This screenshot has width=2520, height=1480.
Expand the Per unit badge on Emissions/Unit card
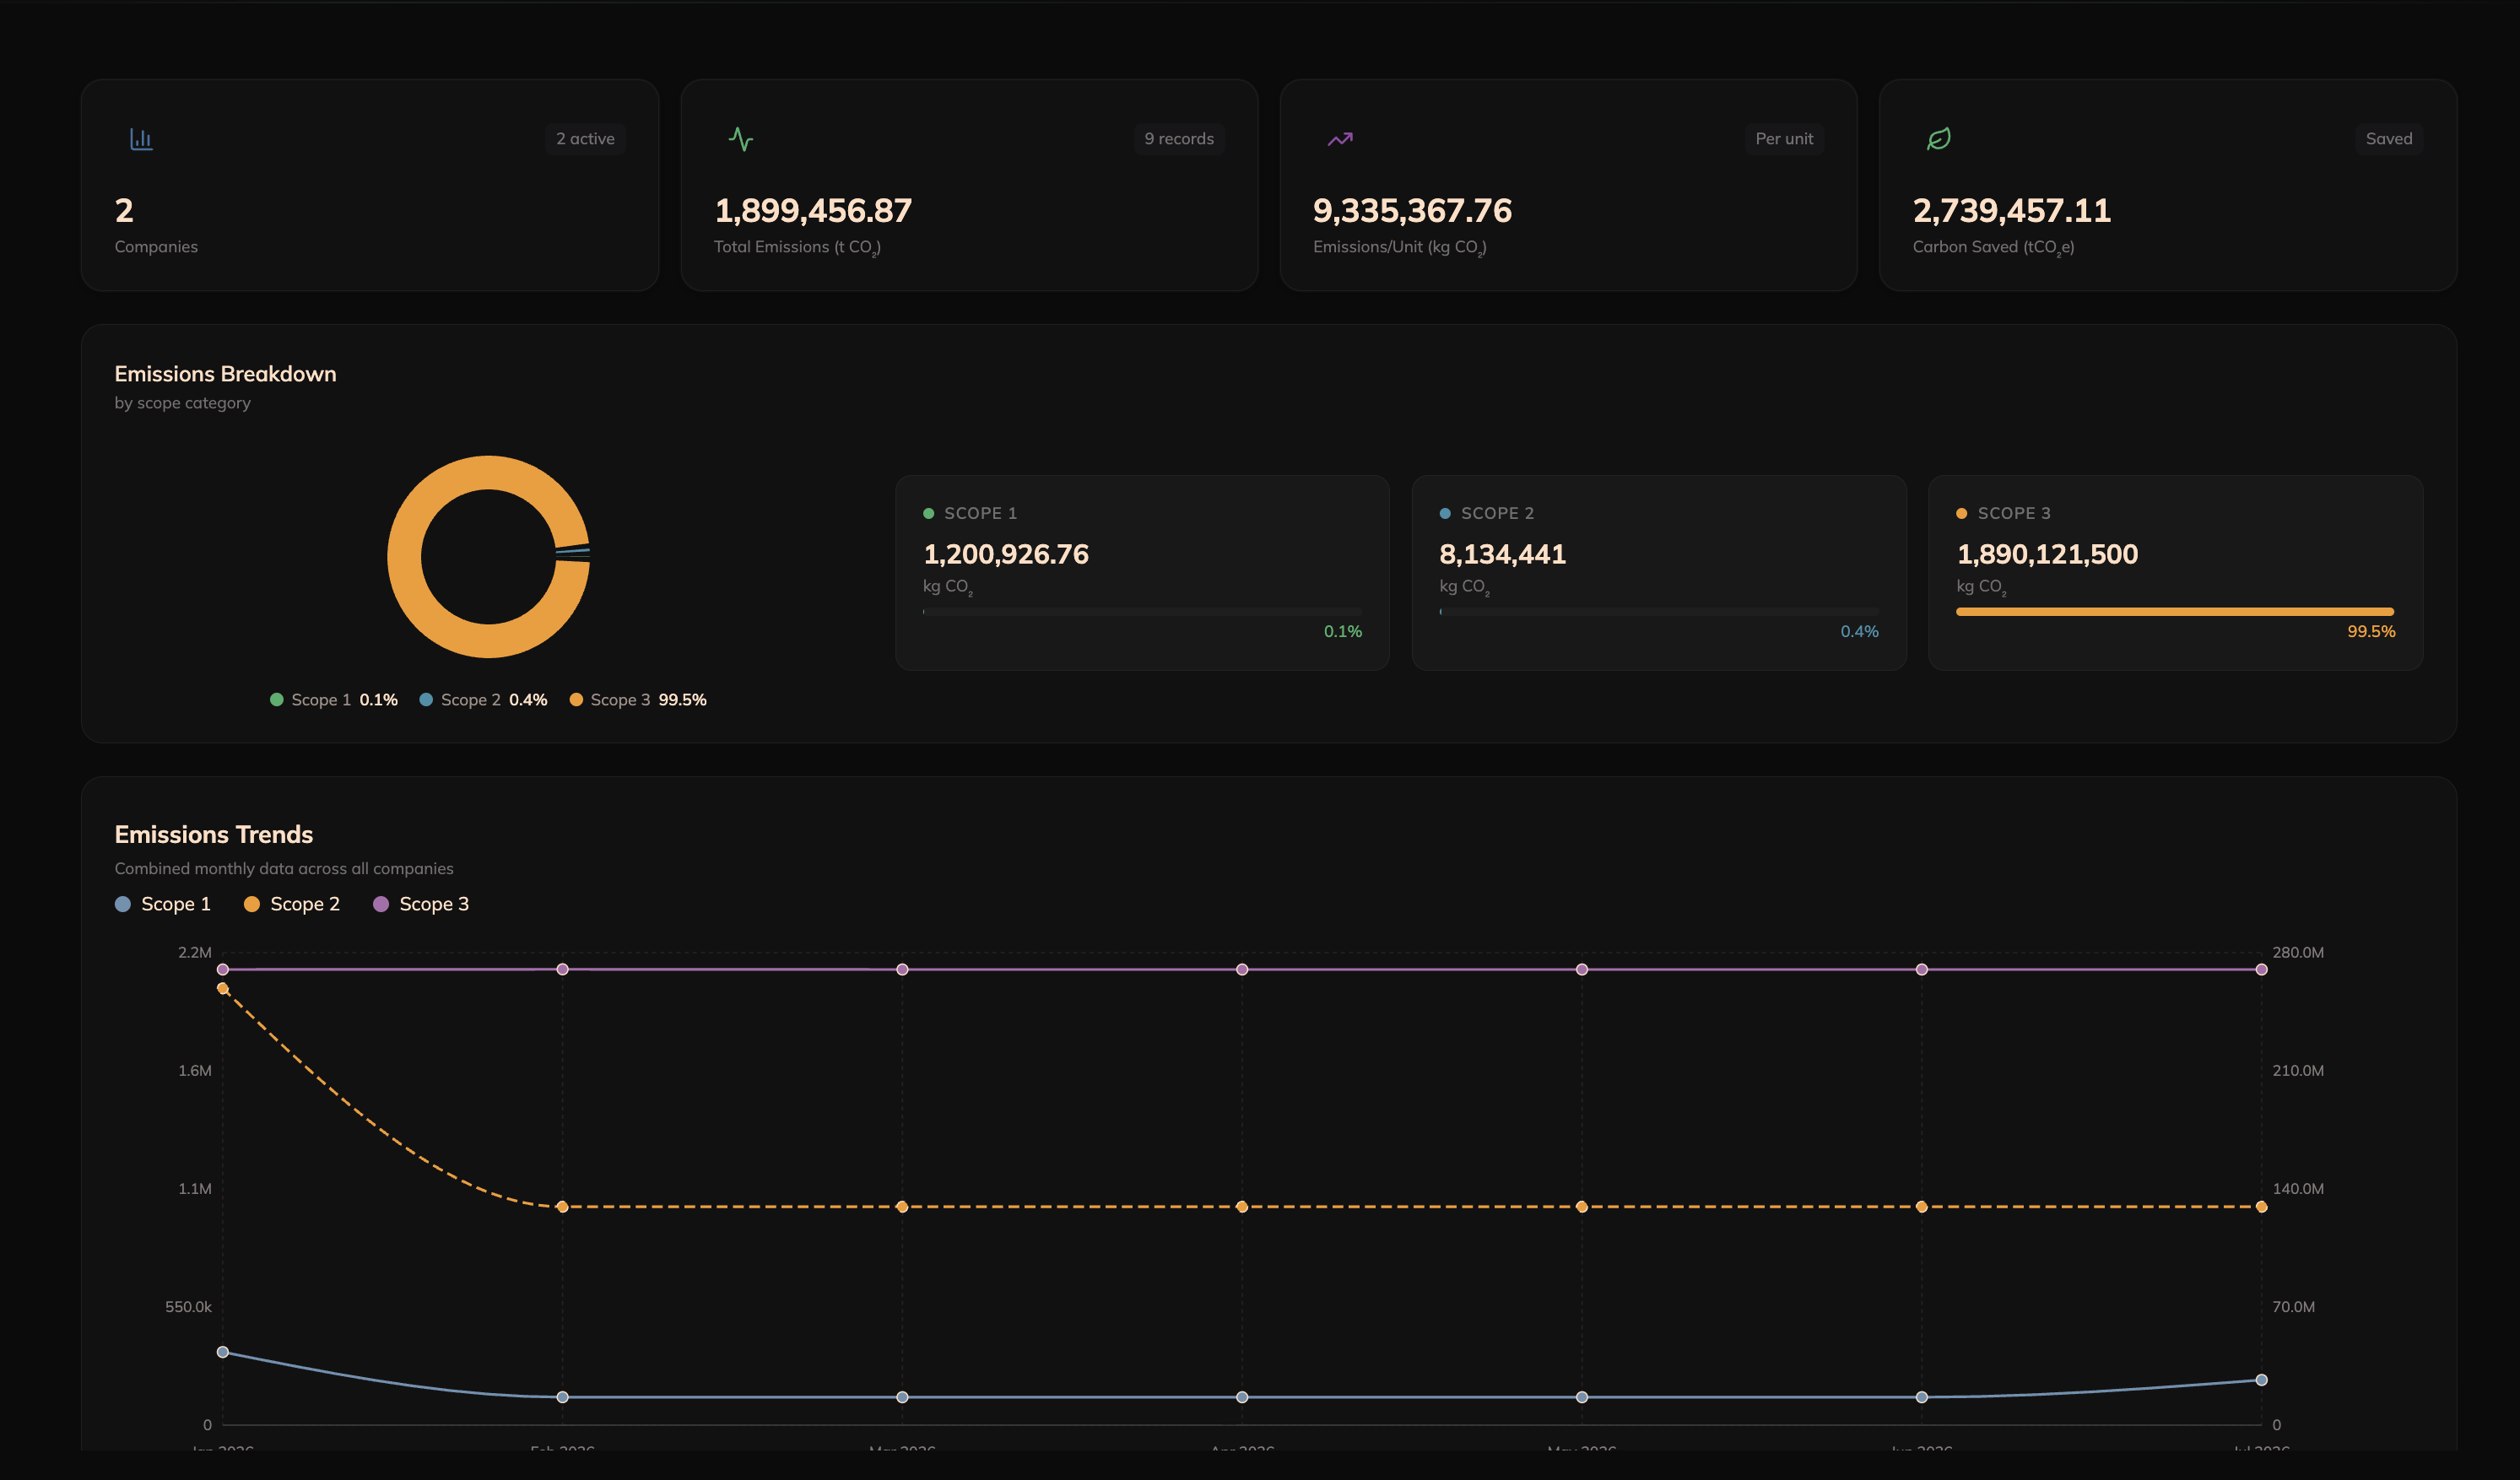(x=1784, y=139)
